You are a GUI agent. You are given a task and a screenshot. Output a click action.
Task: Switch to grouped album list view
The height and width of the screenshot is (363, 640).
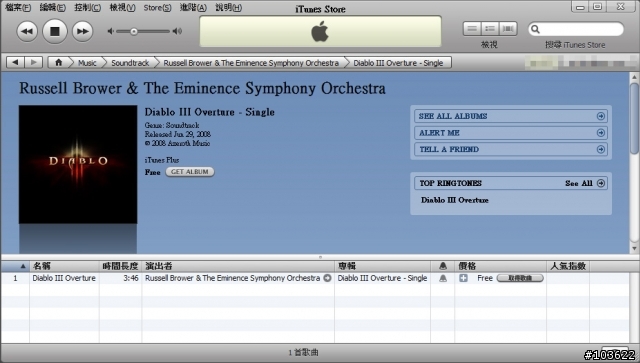pos(490,29)
